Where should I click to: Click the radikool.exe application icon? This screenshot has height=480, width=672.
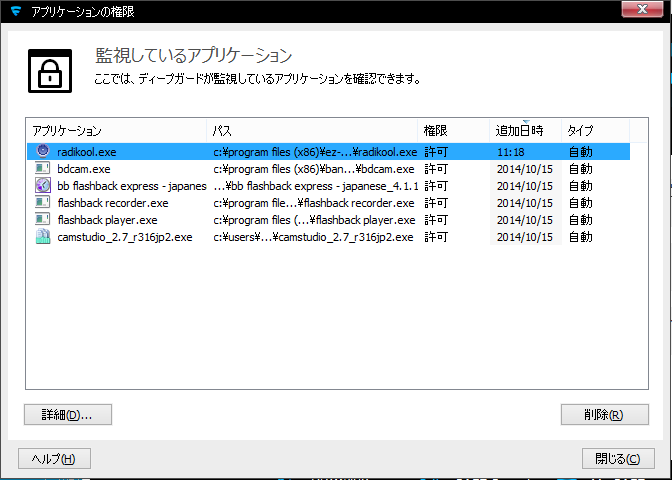(x=43, y=151)
